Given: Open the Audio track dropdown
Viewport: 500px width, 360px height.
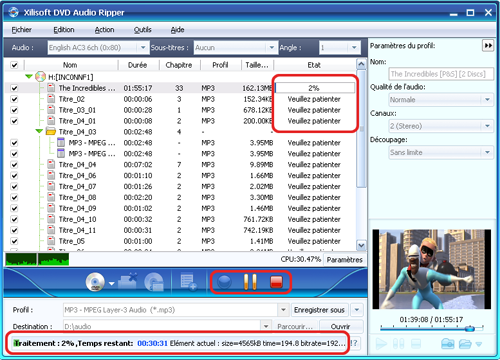Looking at the screenshot, I should click(x=143, y=48).
